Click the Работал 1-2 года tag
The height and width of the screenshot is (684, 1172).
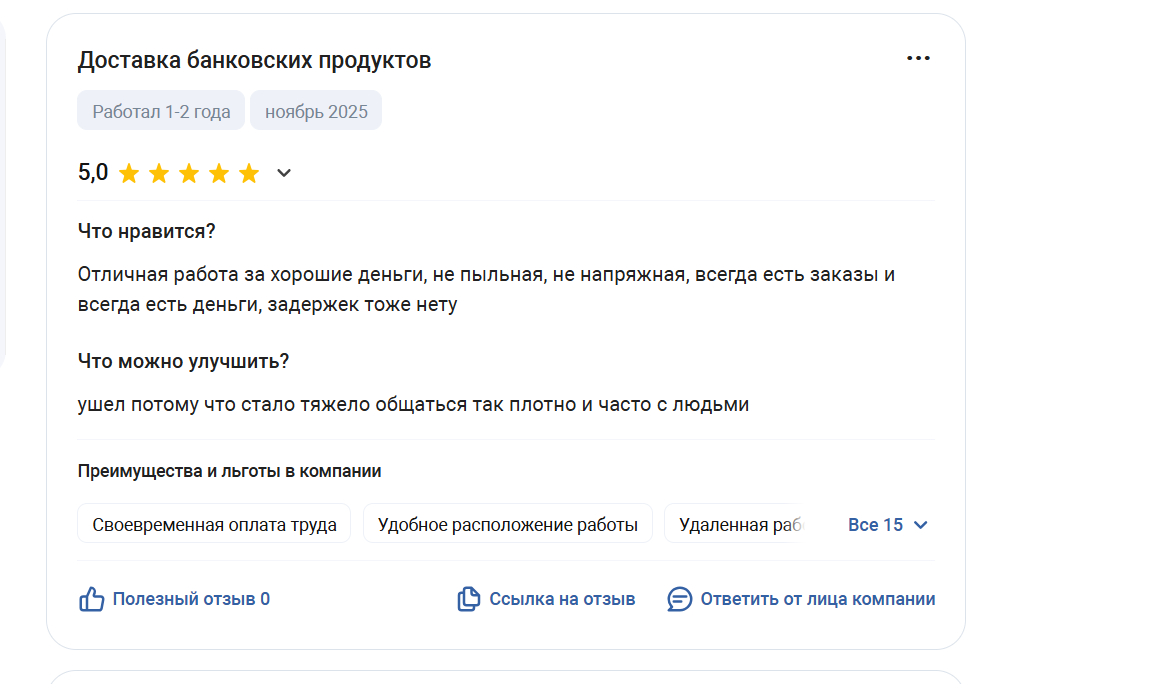(x=161, y=111)
